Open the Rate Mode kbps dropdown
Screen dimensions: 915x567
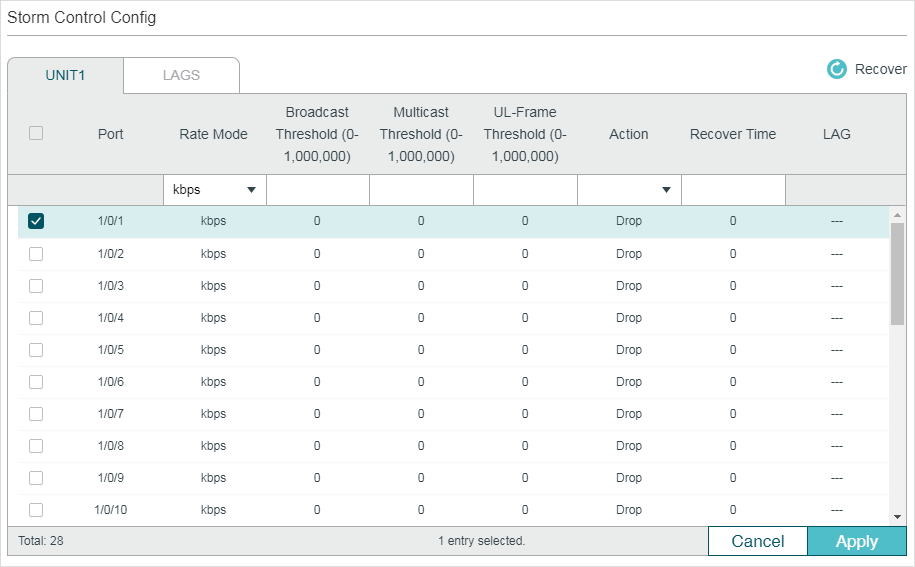pyautogui.click(x=215, y=190)
